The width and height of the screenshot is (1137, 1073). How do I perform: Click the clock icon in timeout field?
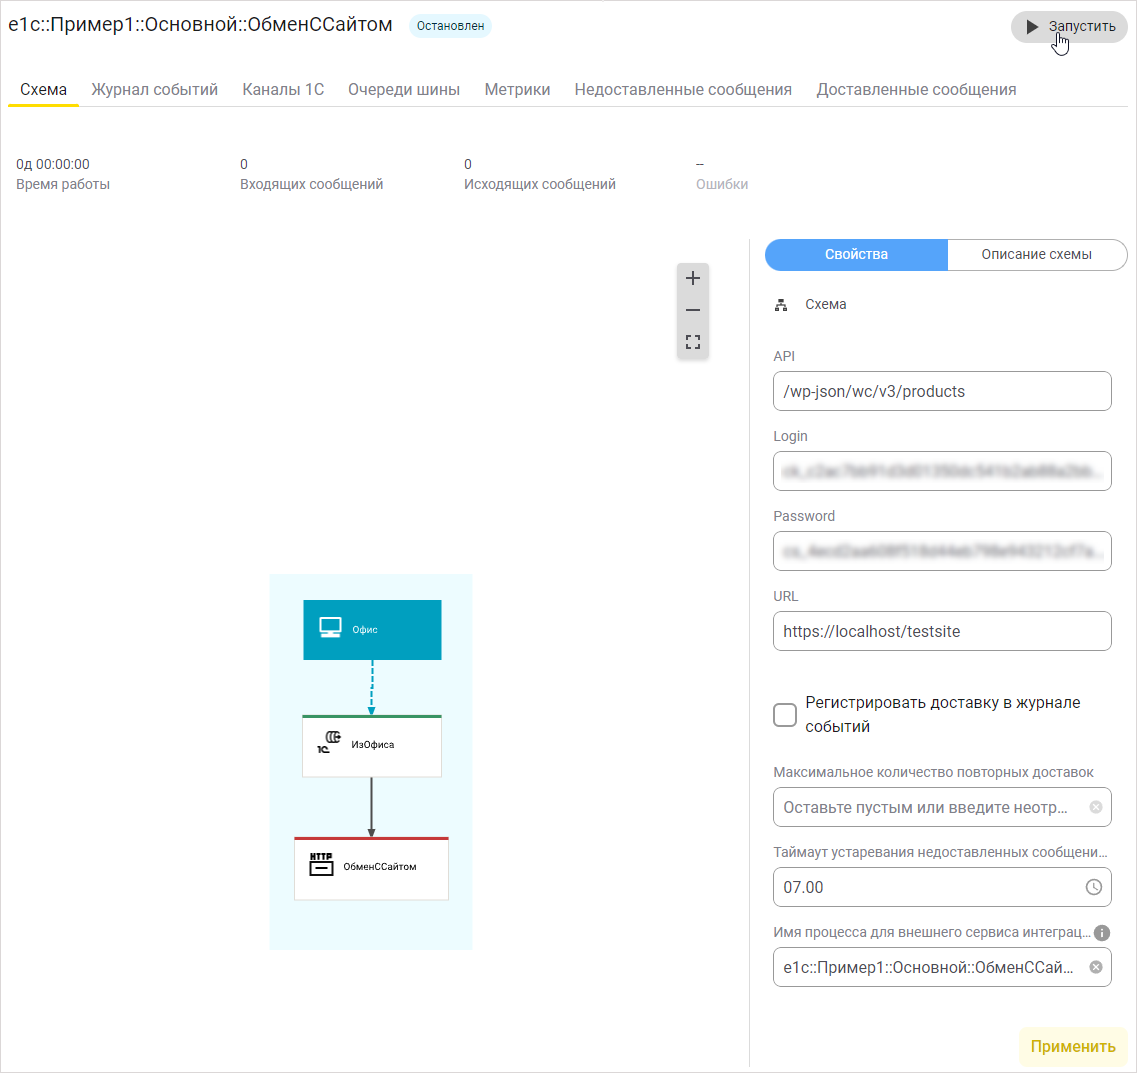1094,887
